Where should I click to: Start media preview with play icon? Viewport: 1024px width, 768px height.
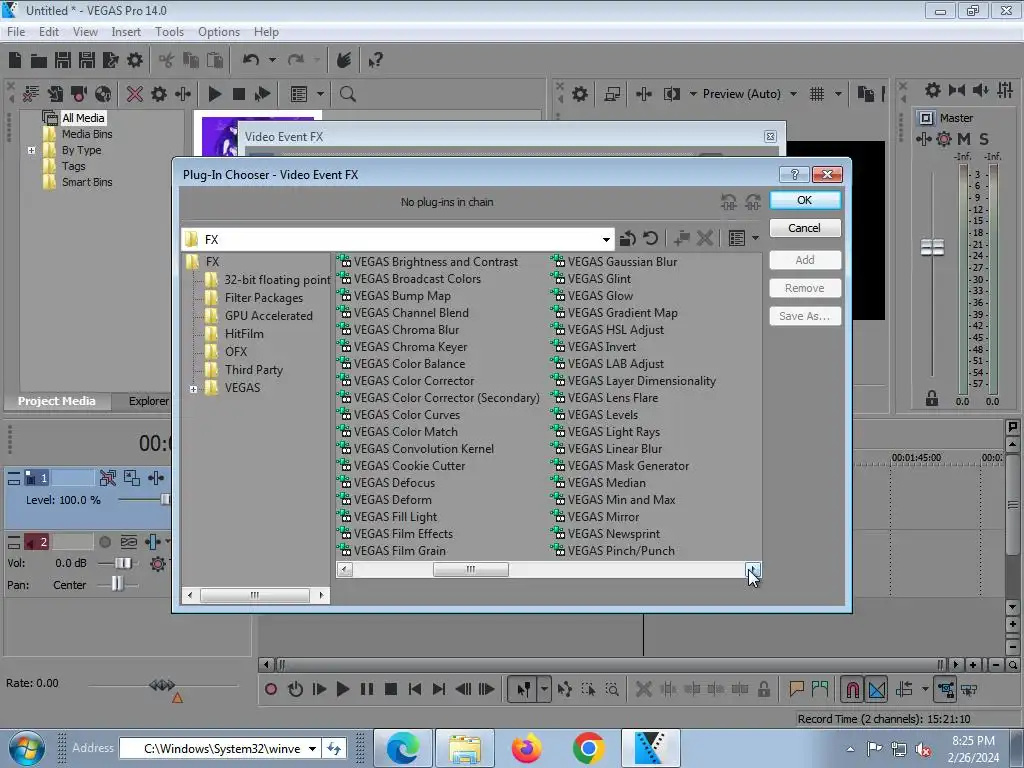click(214, 94)
